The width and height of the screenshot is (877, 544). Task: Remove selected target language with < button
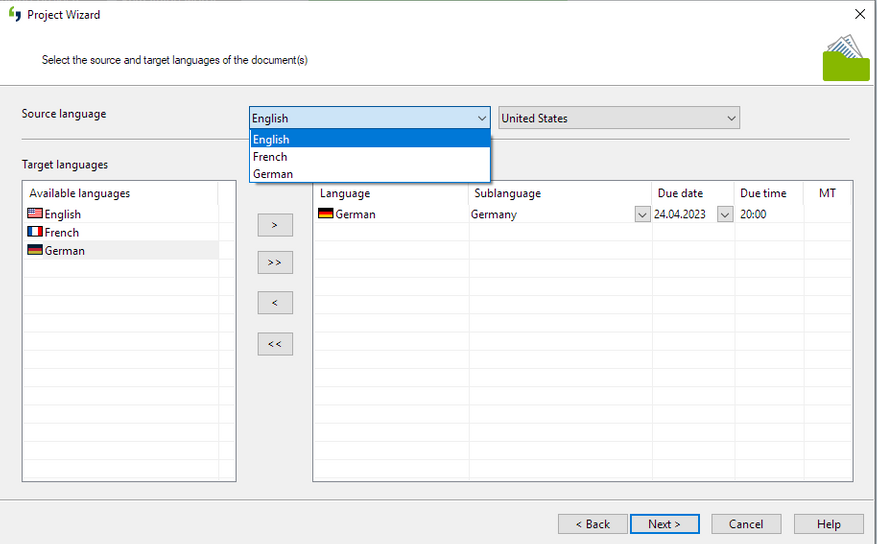tap(275, 302)
